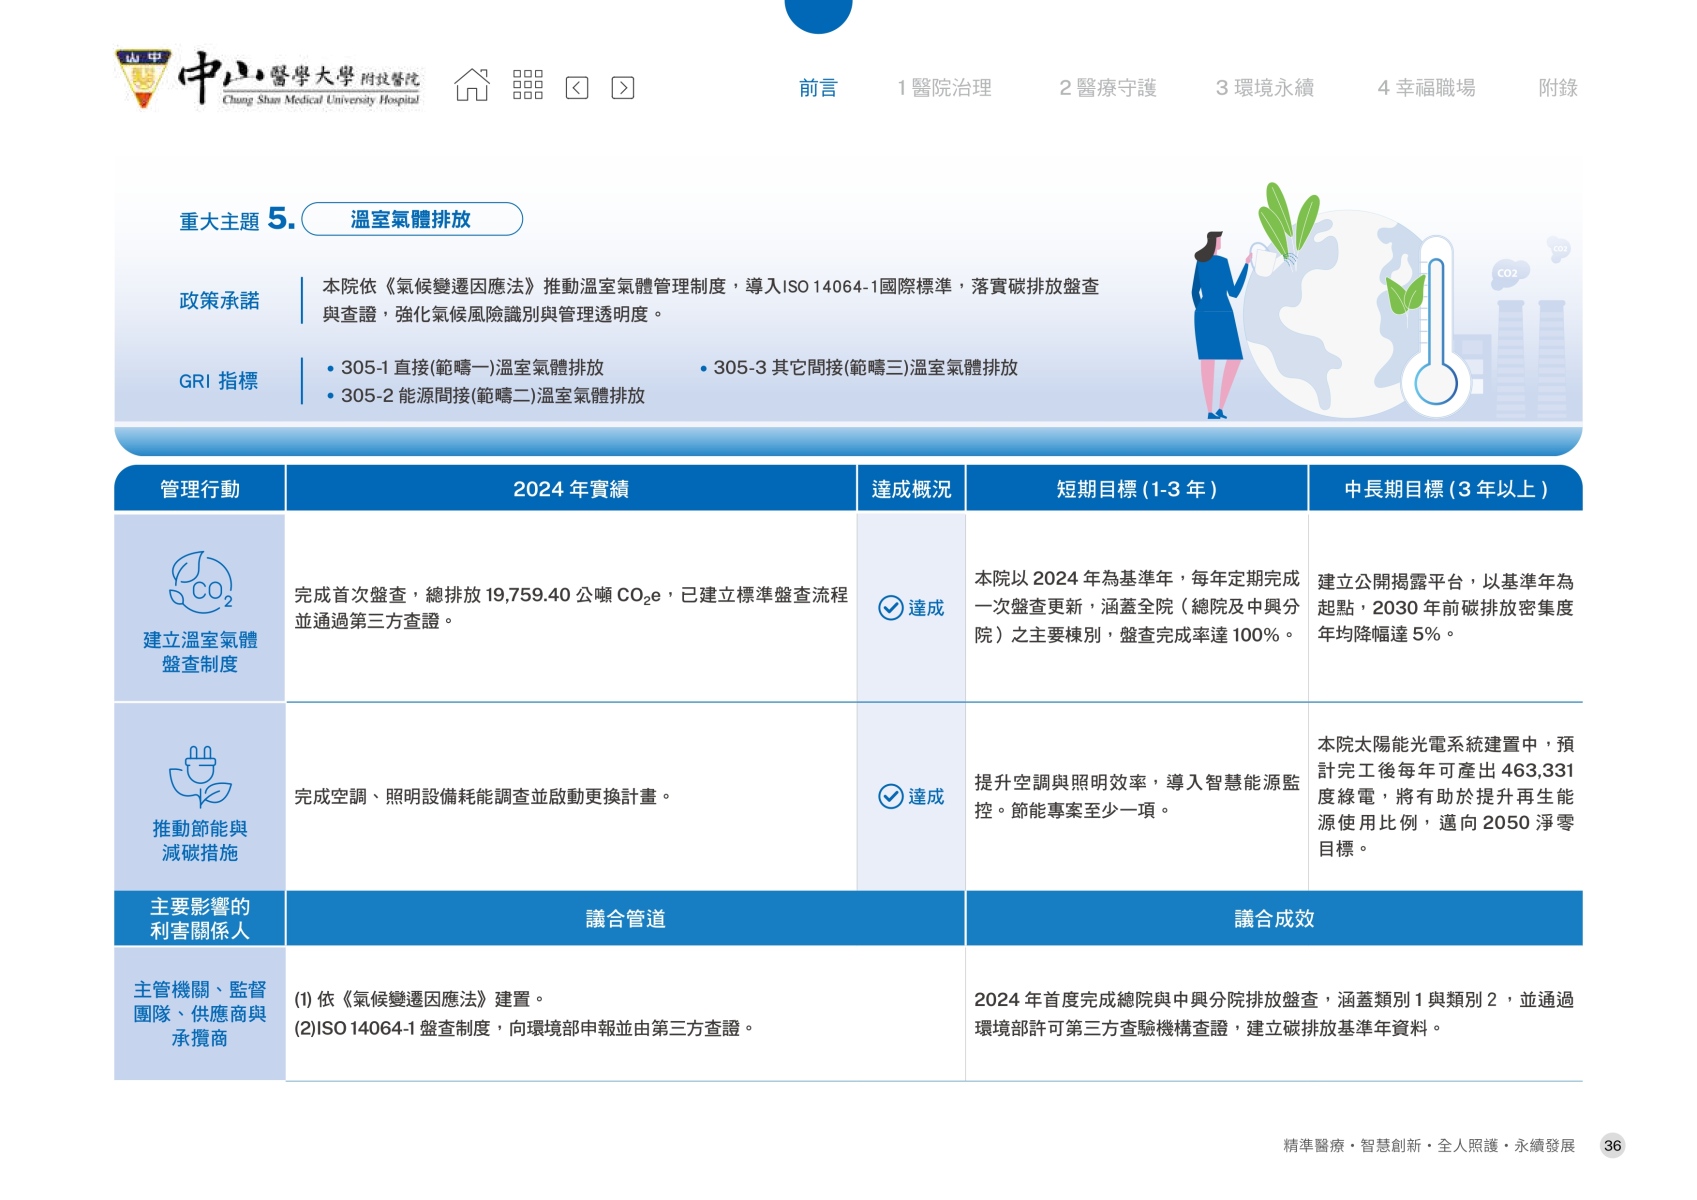Navigate to 3 環境永續 section
Image resolution: width=1697 pixels, height=1200 pixels.
(x=1264, y=88)
